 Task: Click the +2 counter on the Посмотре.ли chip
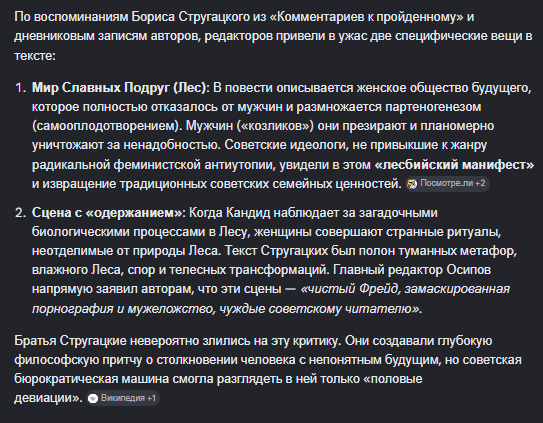point(480,183)
